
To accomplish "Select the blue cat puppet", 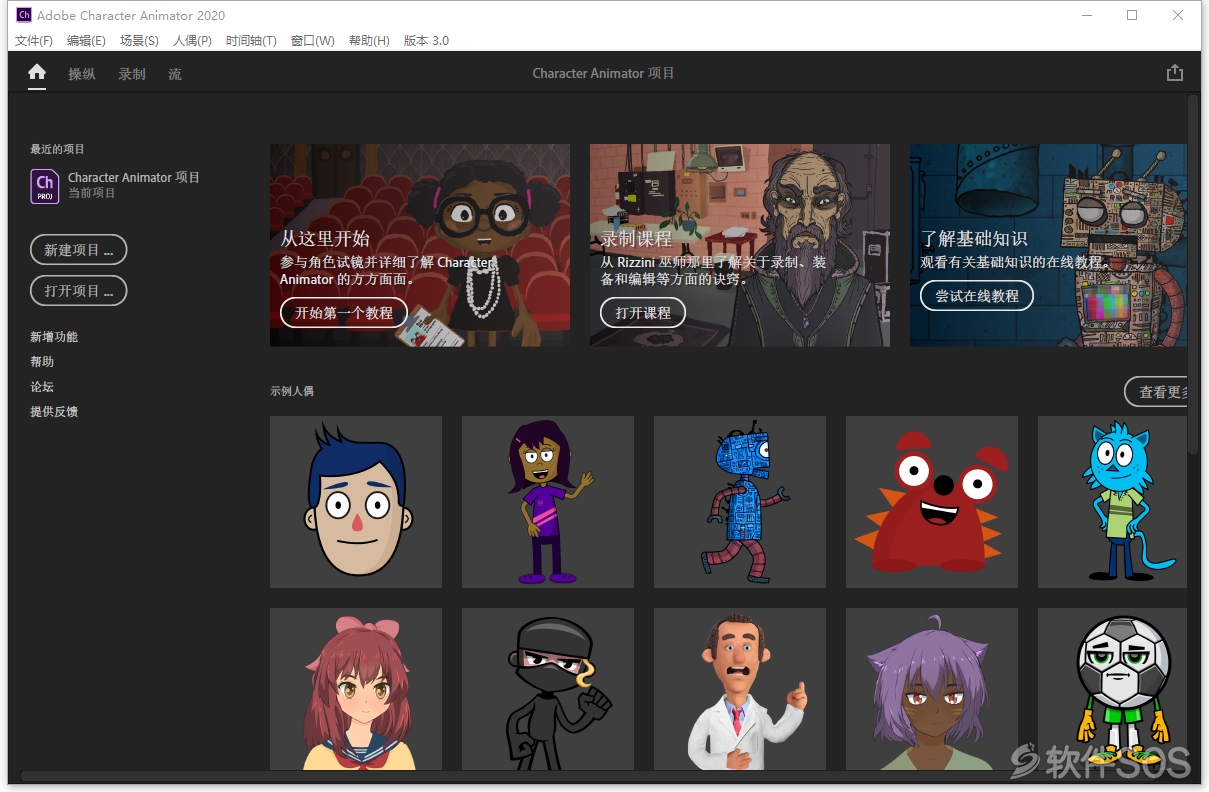I will (1112, 502).
